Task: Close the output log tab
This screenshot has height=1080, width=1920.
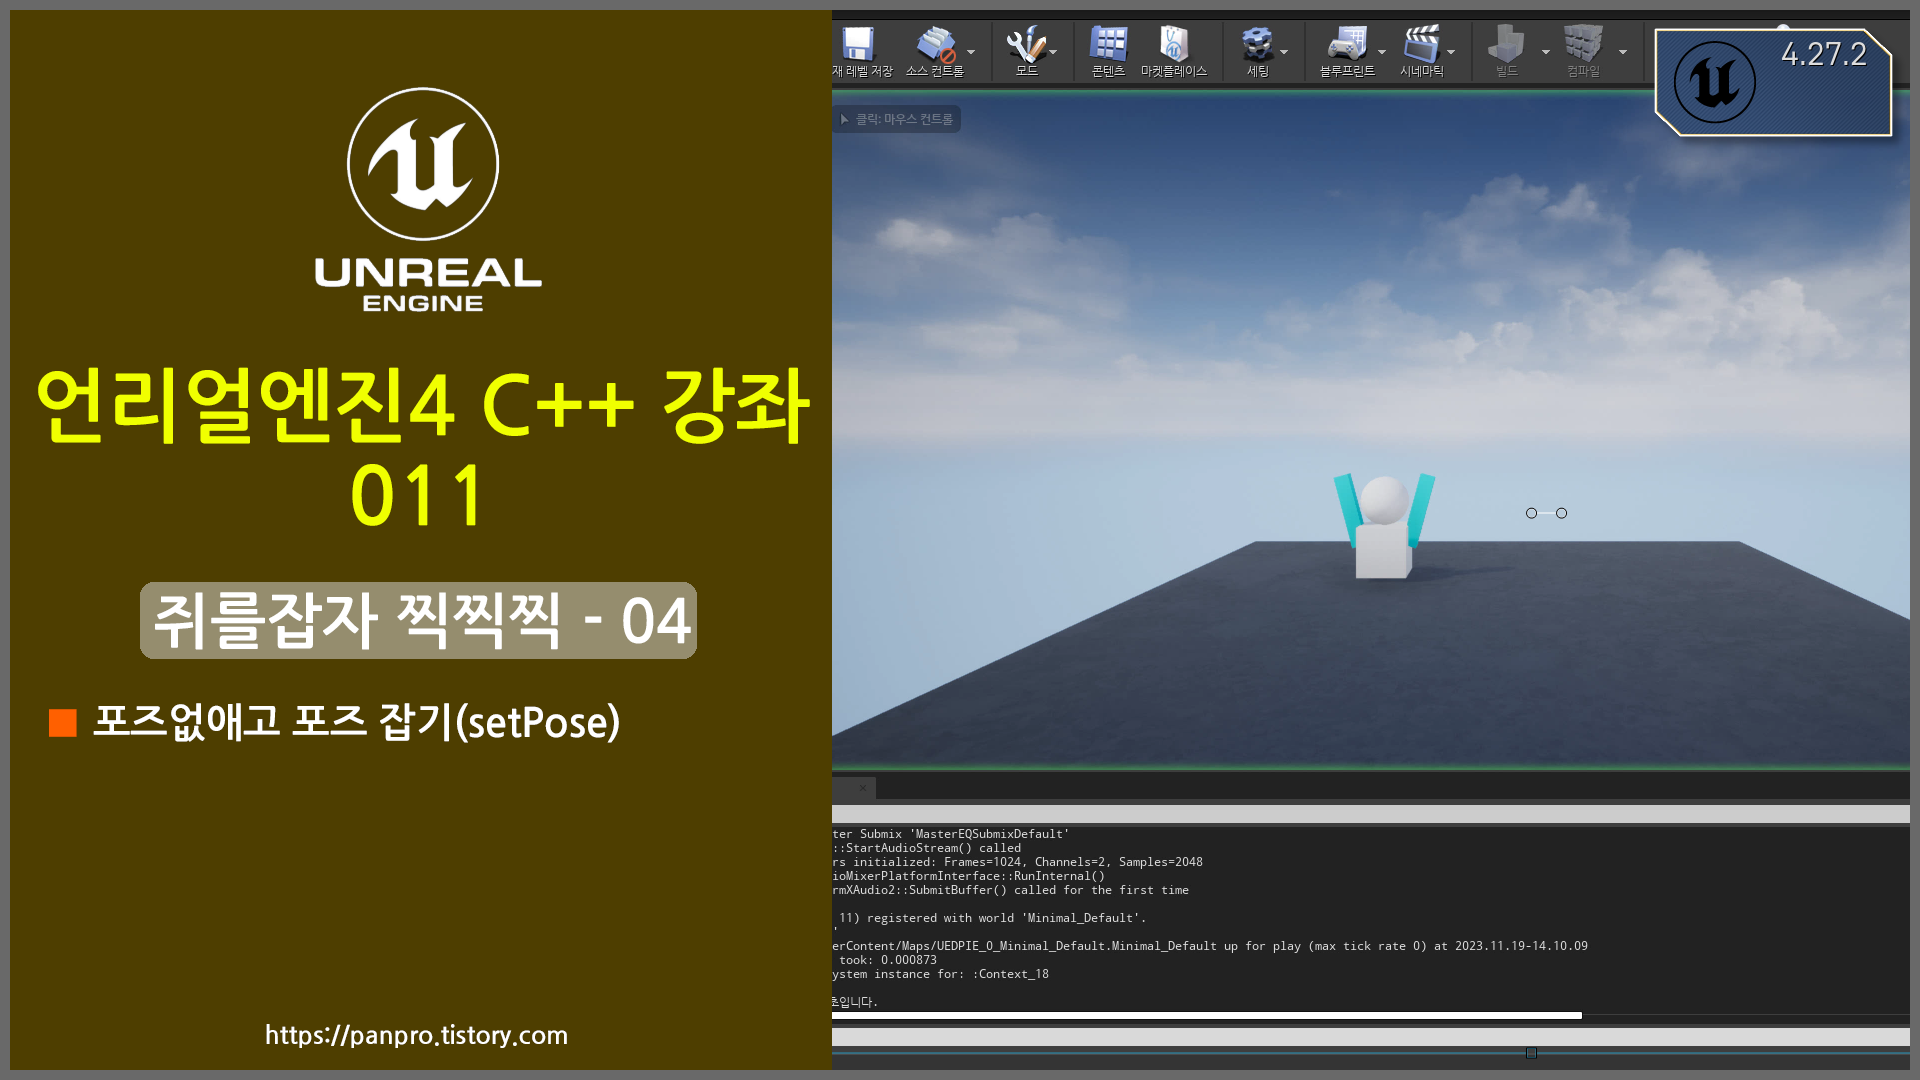Action: (x=863, y=788)
